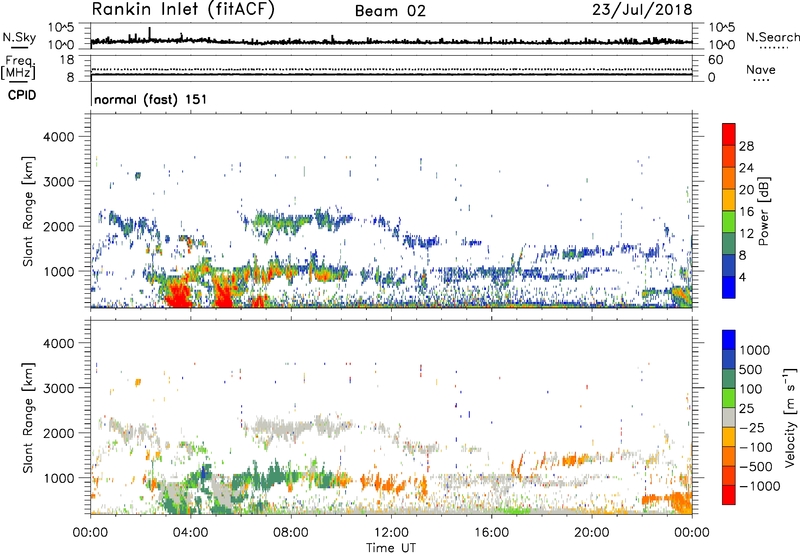This screenshot has width=800, height=554.
Task: Select the 'Freq. [MHz]' axis label
Action: click(19, 67)
